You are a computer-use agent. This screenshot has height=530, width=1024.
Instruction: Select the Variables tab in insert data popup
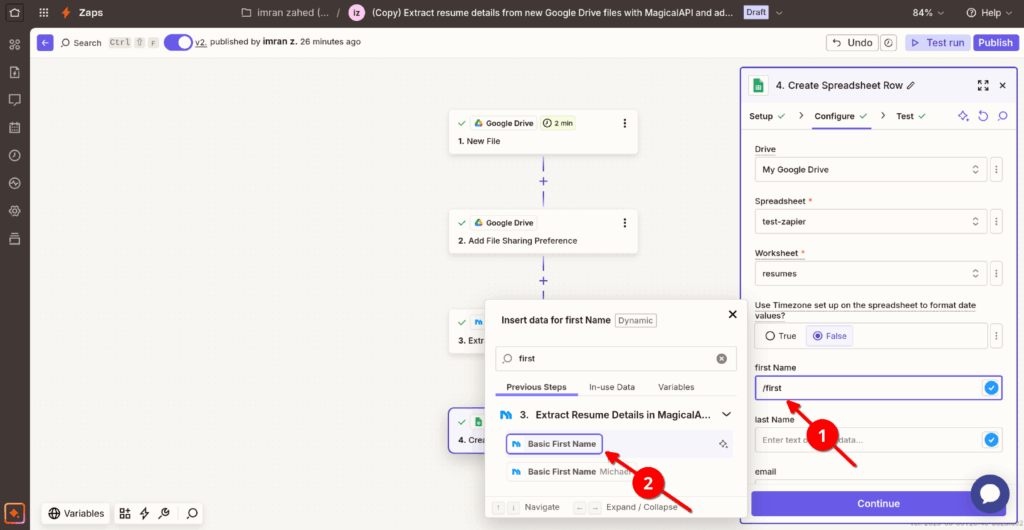coord(676,387)
